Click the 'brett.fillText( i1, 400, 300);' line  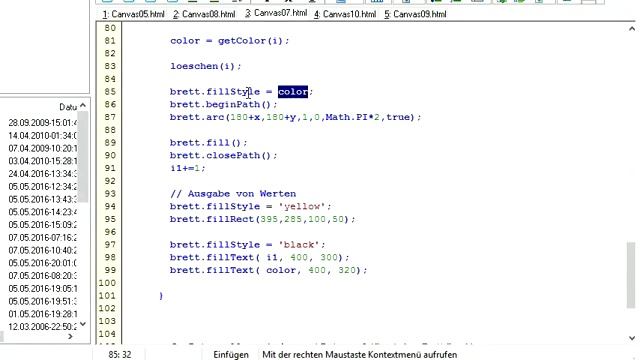pyautogui.click(x=260, y=258)
